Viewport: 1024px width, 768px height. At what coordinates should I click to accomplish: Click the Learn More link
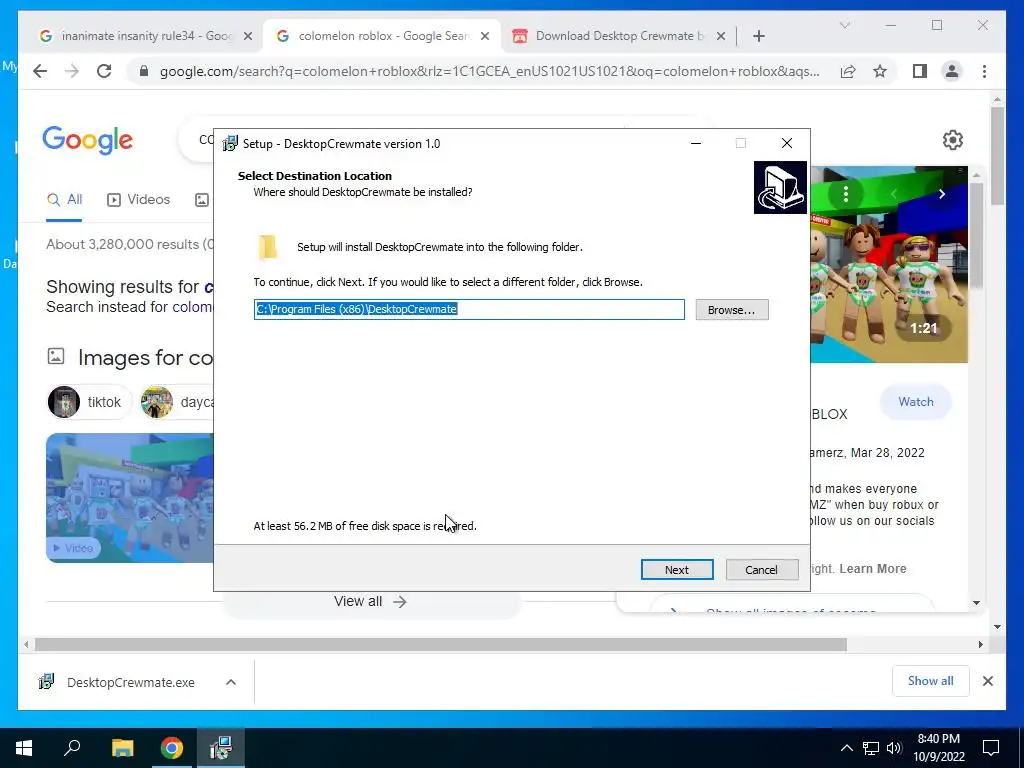click(872, 569)
